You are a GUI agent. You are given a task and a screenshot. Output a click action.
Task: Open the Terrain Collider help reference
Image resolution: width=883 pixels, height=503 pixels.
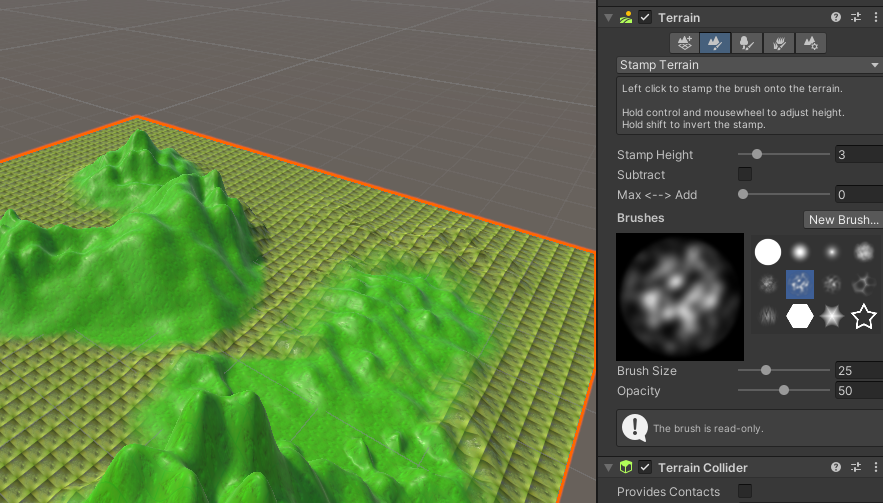pos(836,467)
